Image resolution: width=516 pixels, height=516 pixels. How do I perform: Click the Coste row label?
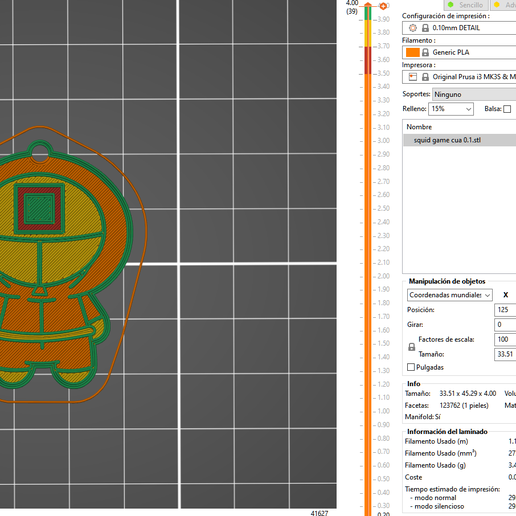coord(413,477)
